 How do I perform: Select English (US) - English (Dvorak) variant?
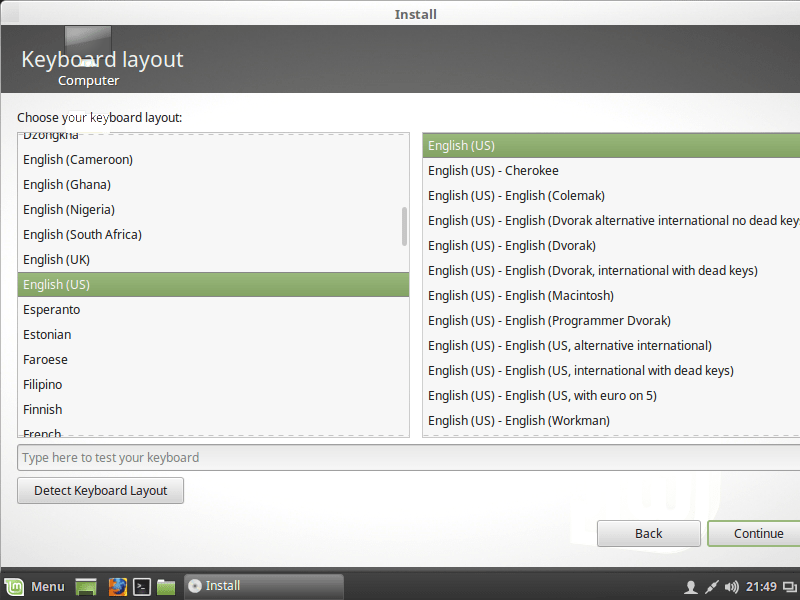(x=611, y=246)
